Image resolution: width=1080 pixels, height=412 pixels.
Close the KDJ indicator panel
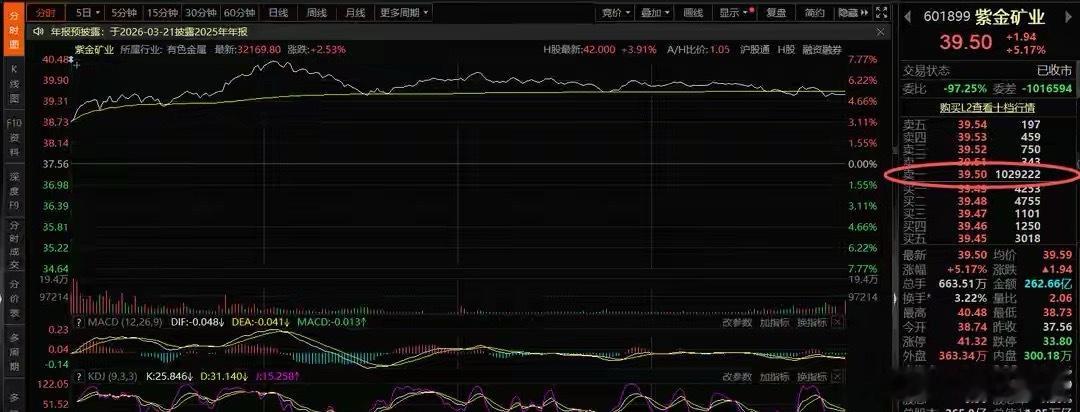click(837, 377)
